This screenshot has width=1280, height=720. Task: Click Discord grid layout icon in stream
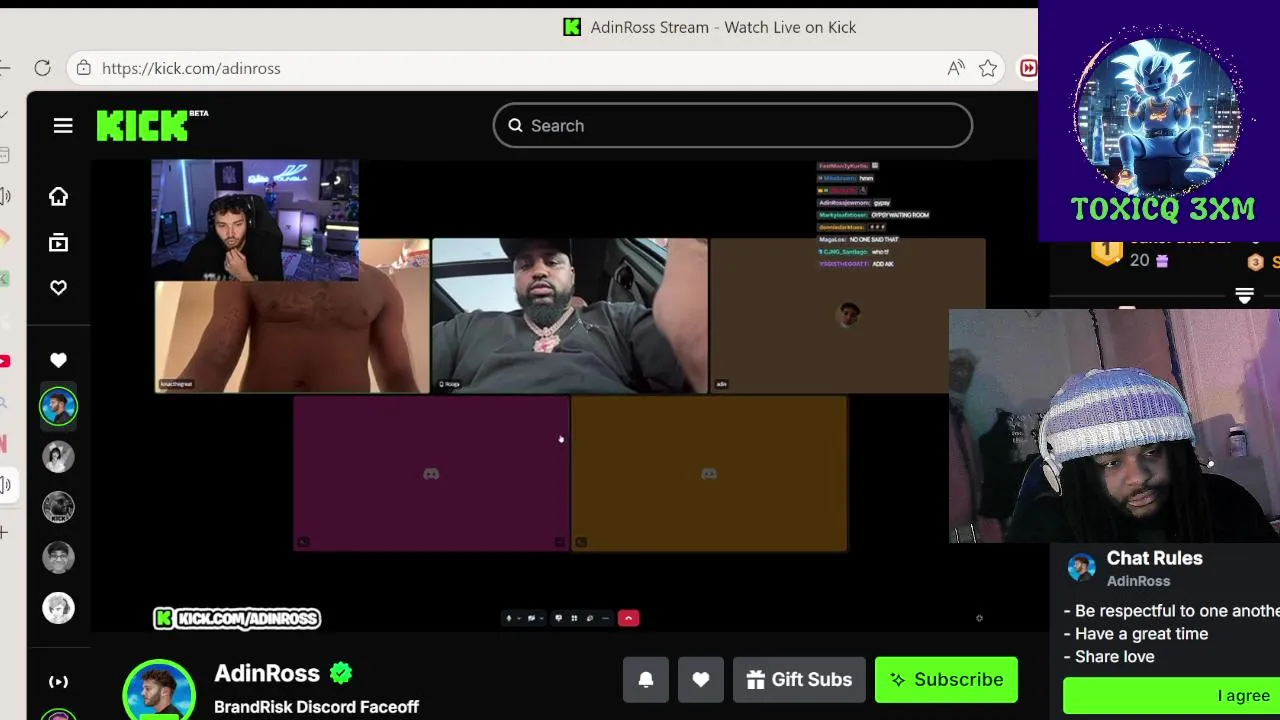pos(574,618)
